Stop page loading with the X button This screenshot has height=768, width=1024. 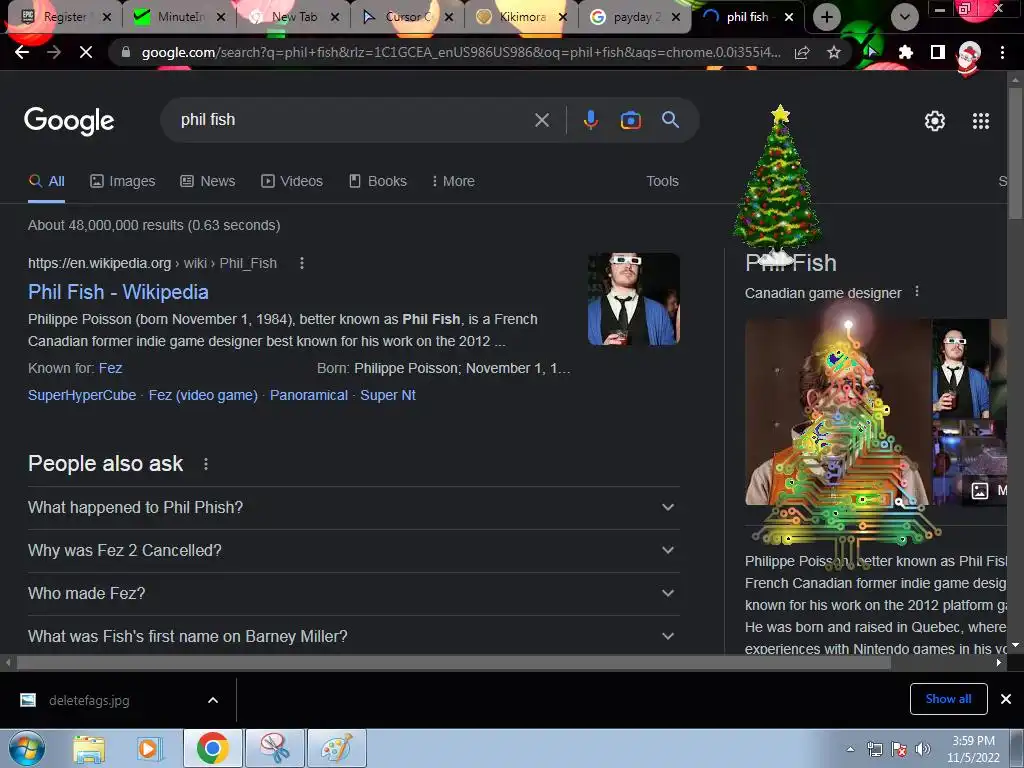(86, 53)
